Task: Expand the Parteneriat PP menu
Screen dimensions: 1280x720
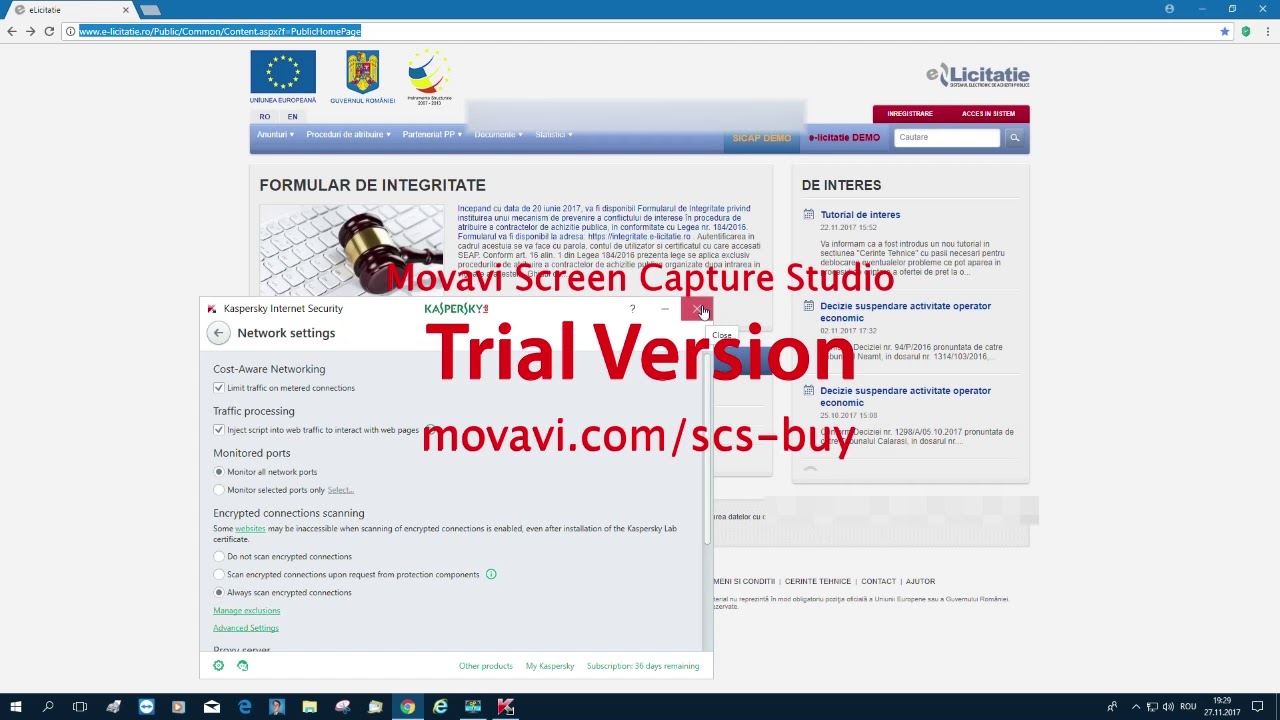Action: [x=432, y=135]
